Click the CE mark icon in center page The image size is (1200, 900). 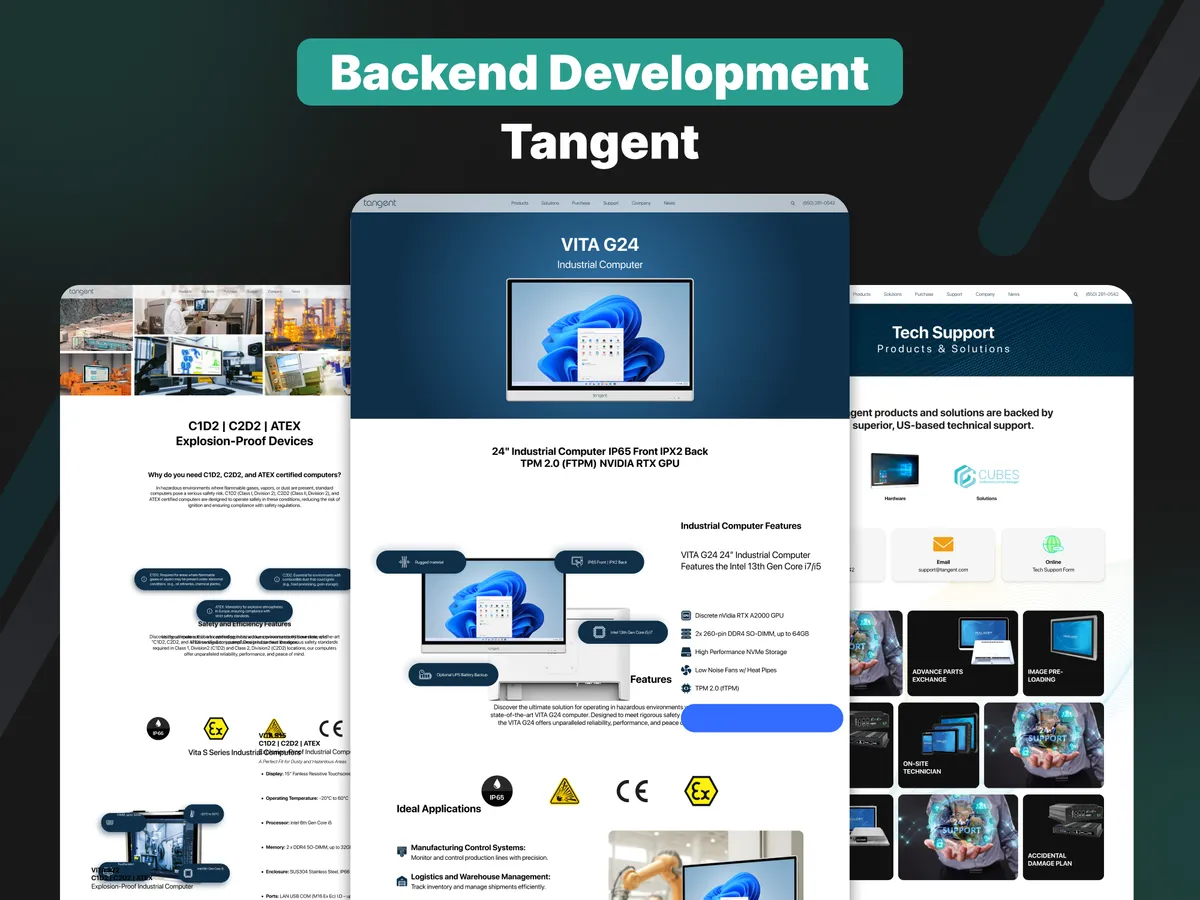point(632,792)
